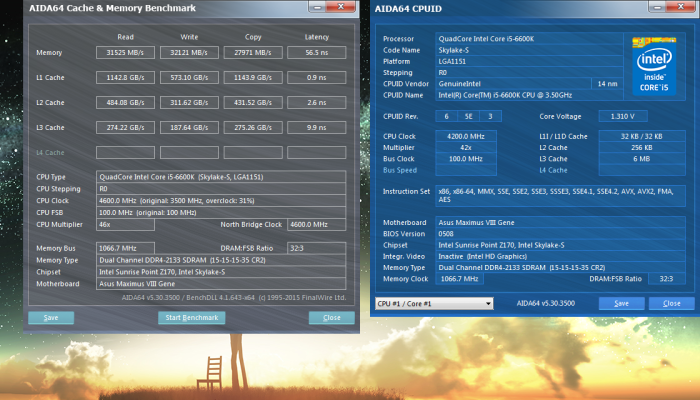Click the Close button in AIDA64 CPUID window
Viewport: 700px width, 400px height.
tap(671, 304)
